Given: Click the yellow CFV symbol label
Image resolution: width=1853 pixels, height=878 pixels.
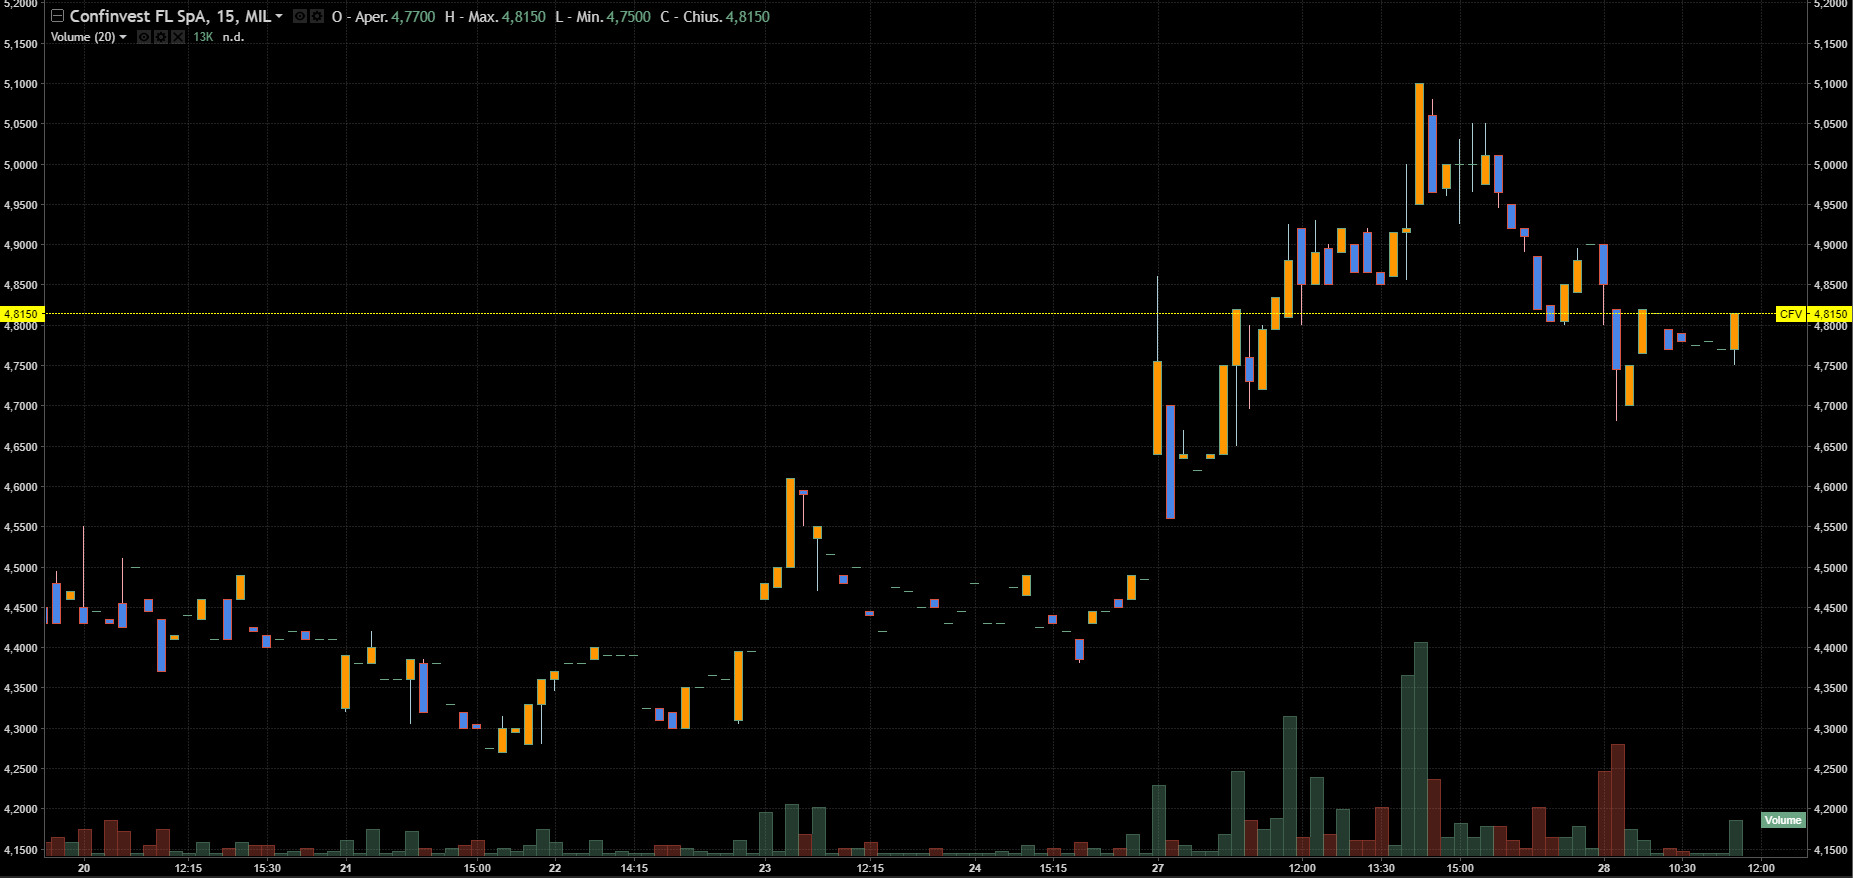Looking at the screenshot, I should [x=1791, y=314].
